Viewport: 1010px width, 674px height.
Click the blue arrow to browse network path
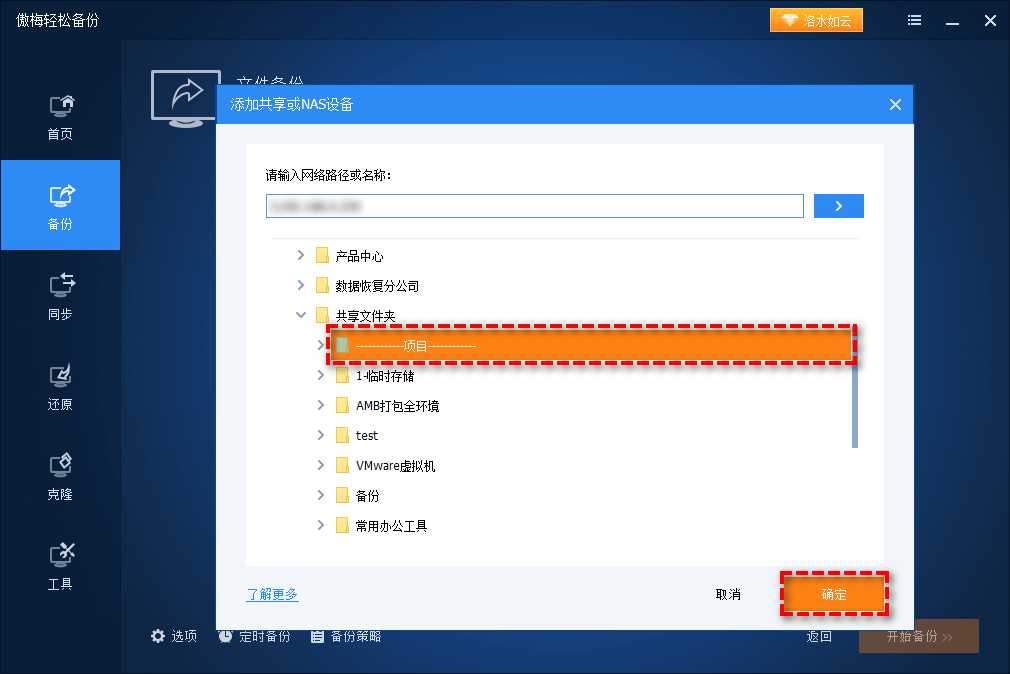838,206
